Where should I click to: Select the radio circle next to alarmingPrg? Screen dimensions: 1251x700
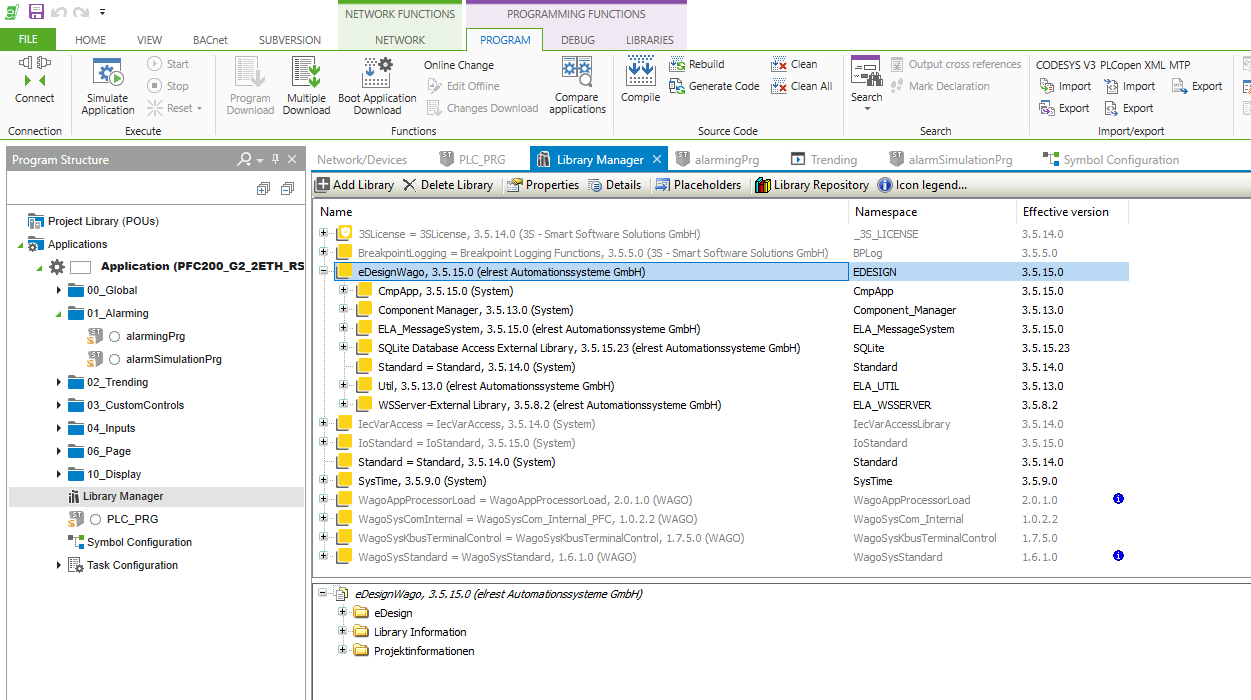[x=114, y=337]
